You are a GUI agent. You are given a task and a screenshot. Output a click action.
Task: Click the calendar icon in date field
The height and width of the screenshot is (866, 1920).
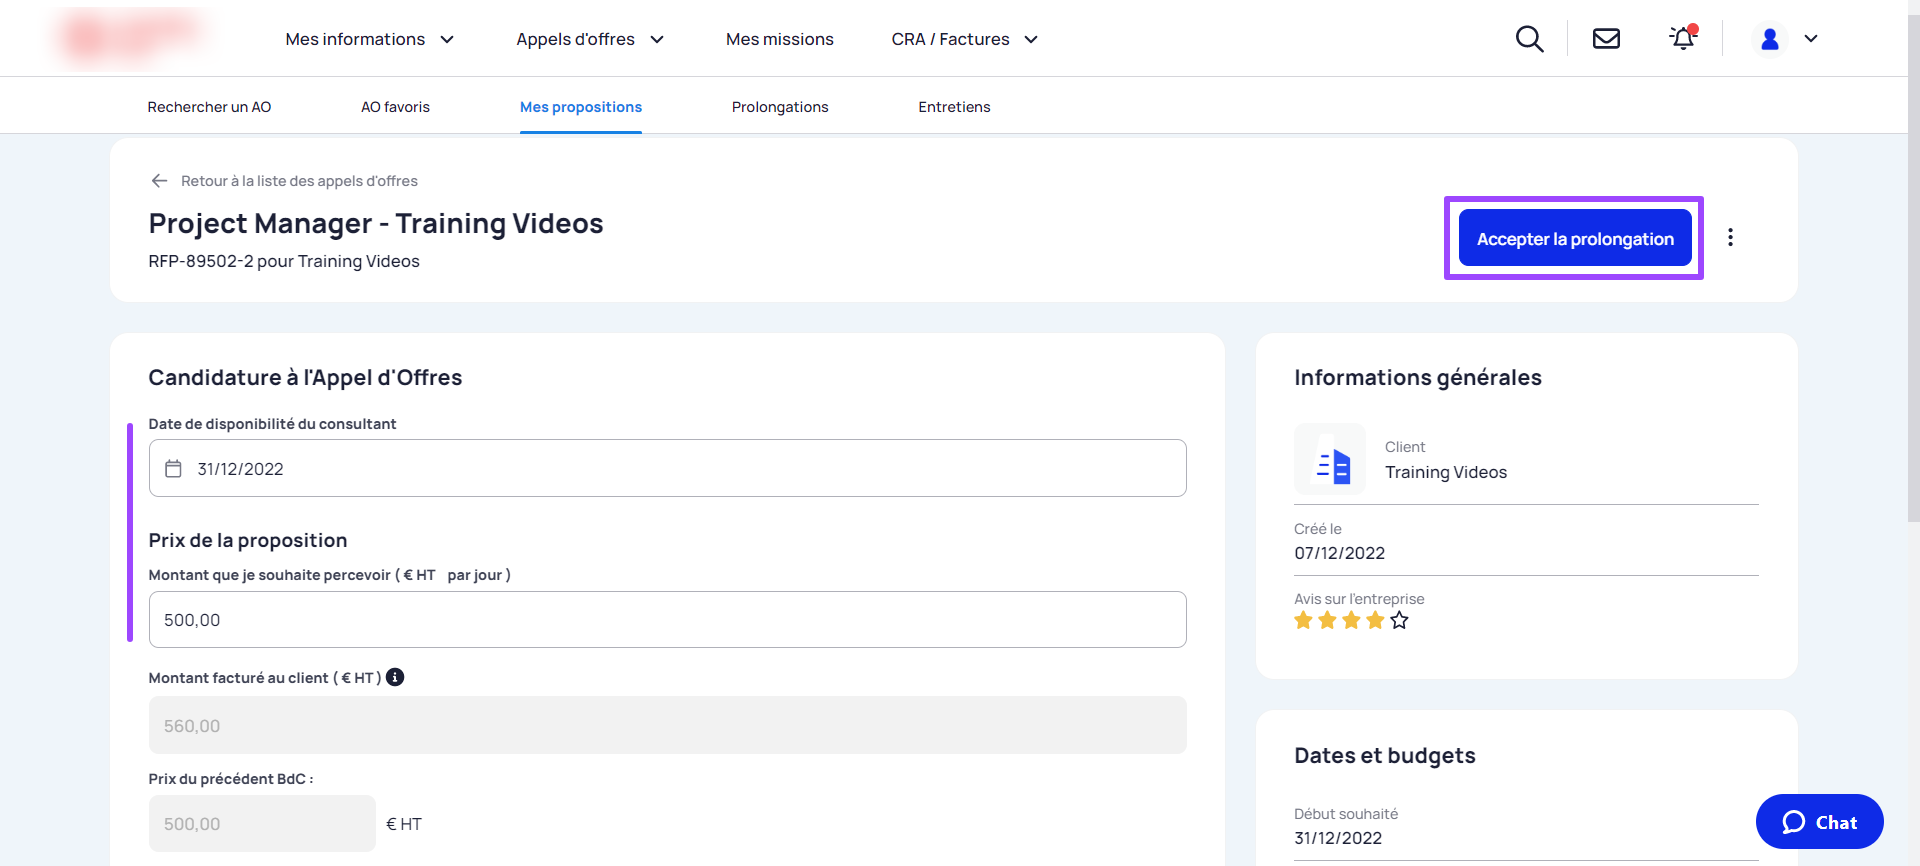[x=173, y=469]
